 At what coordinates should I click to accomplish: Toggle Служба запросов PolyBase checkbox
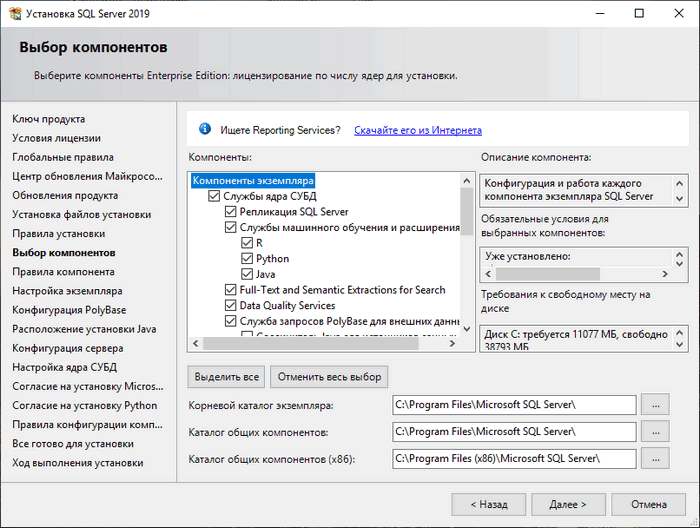(230, 321)
